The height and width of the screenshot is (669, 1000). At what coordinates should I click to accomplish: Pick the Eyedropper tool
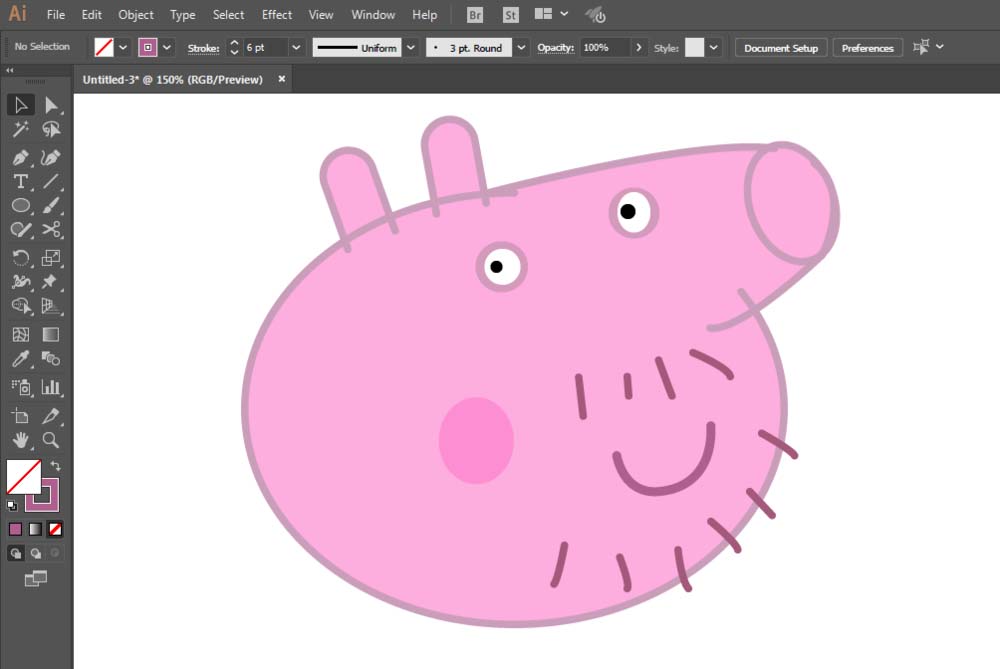20,359
